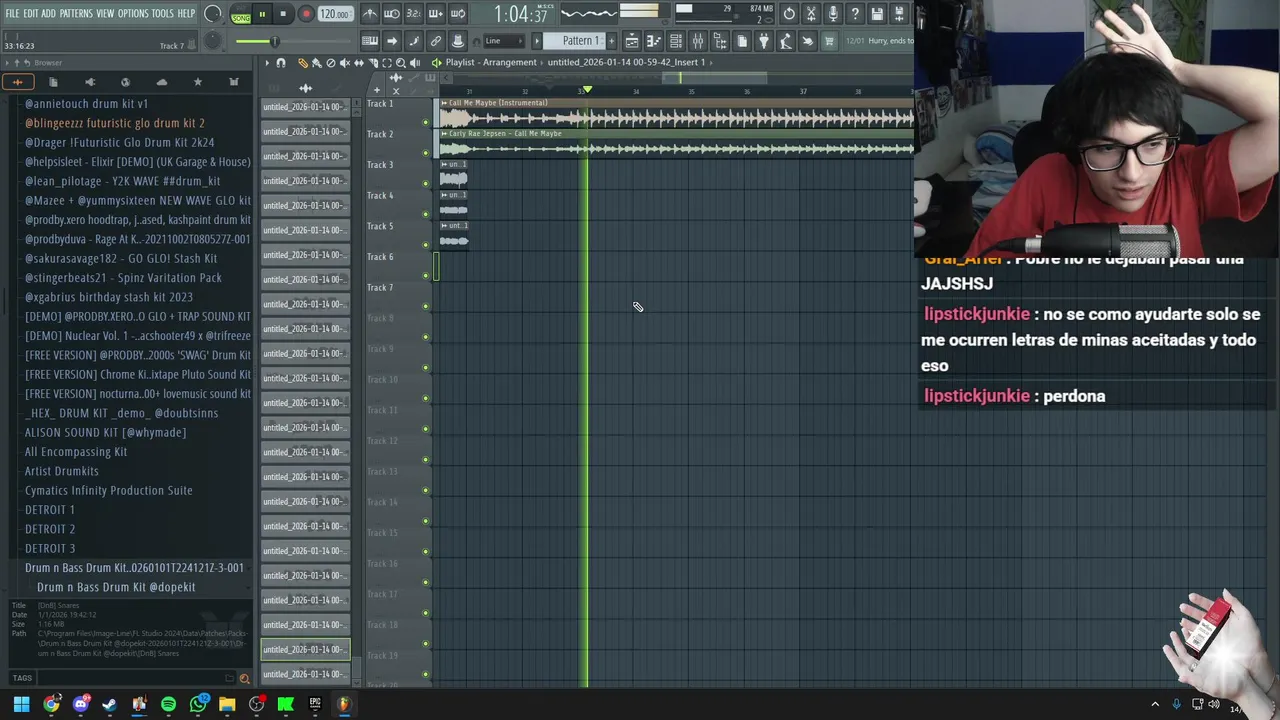Open the browser cloud sounds tab
Viewport: 1280px width, 720px height.
point(162,82)
